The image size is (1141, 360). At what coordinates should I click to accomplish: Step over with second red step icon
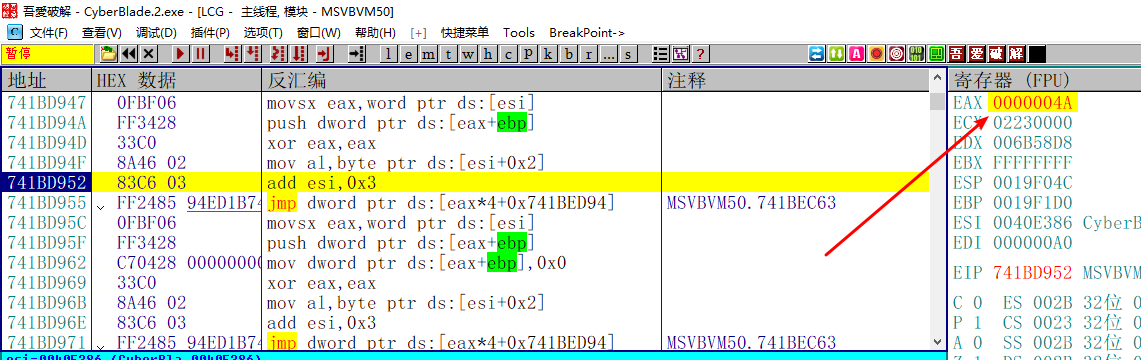253,53
